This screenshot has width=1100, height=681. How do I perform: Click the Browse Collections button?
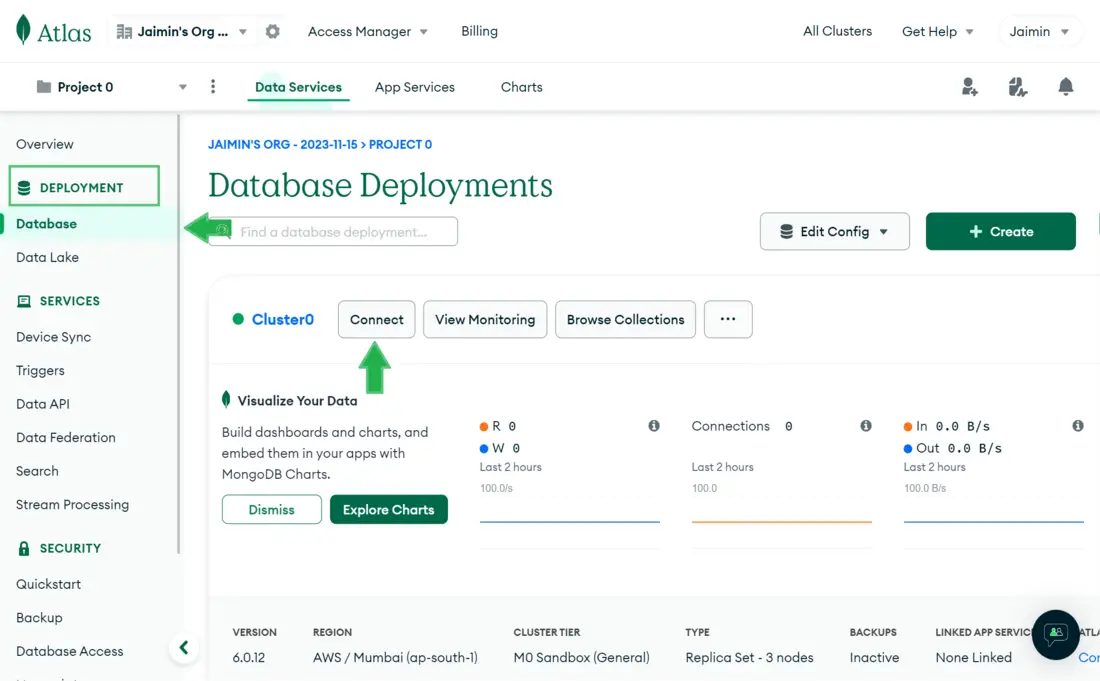[625, 320]
